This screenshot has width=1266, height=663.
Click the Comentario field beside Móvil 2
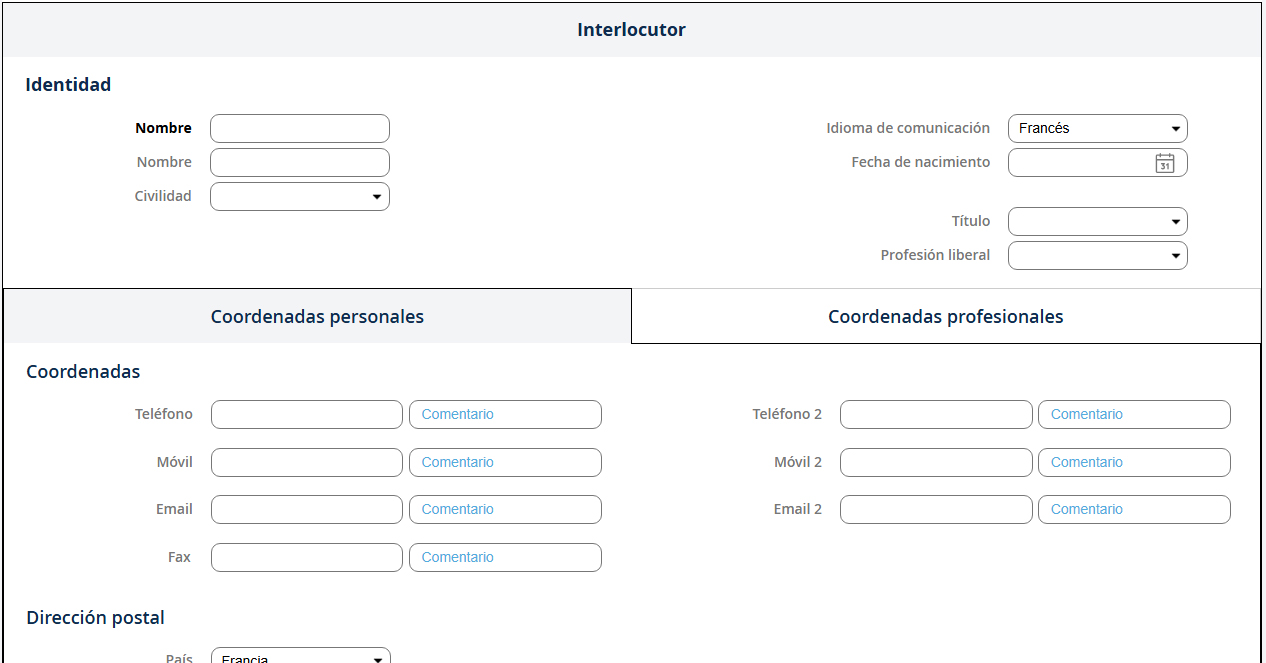1134,463
